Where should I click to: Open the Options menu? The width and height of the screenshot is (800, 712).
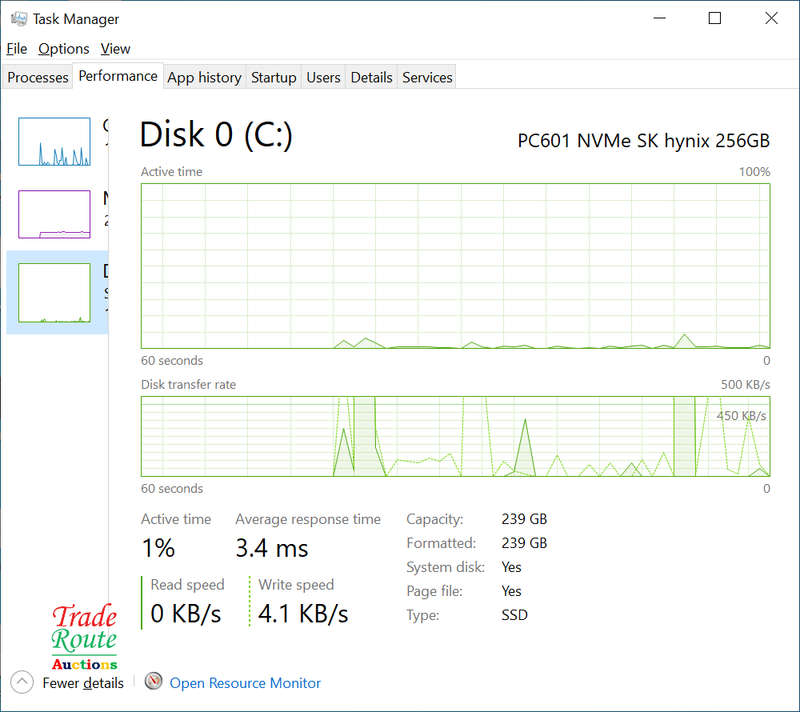[64, 48]
